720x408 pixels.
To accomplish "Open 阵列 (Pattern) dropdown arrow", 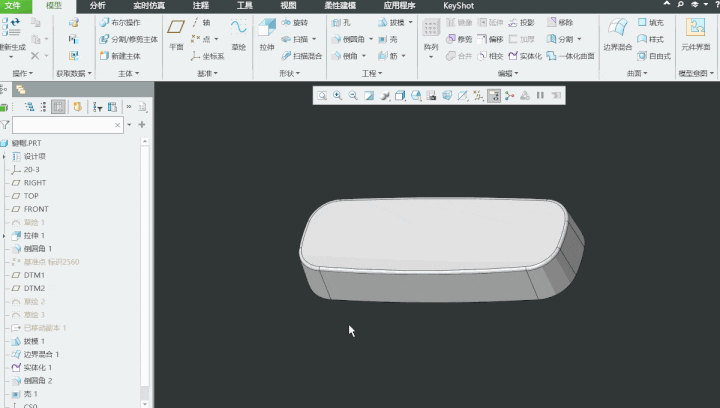I will coord(431,57).
